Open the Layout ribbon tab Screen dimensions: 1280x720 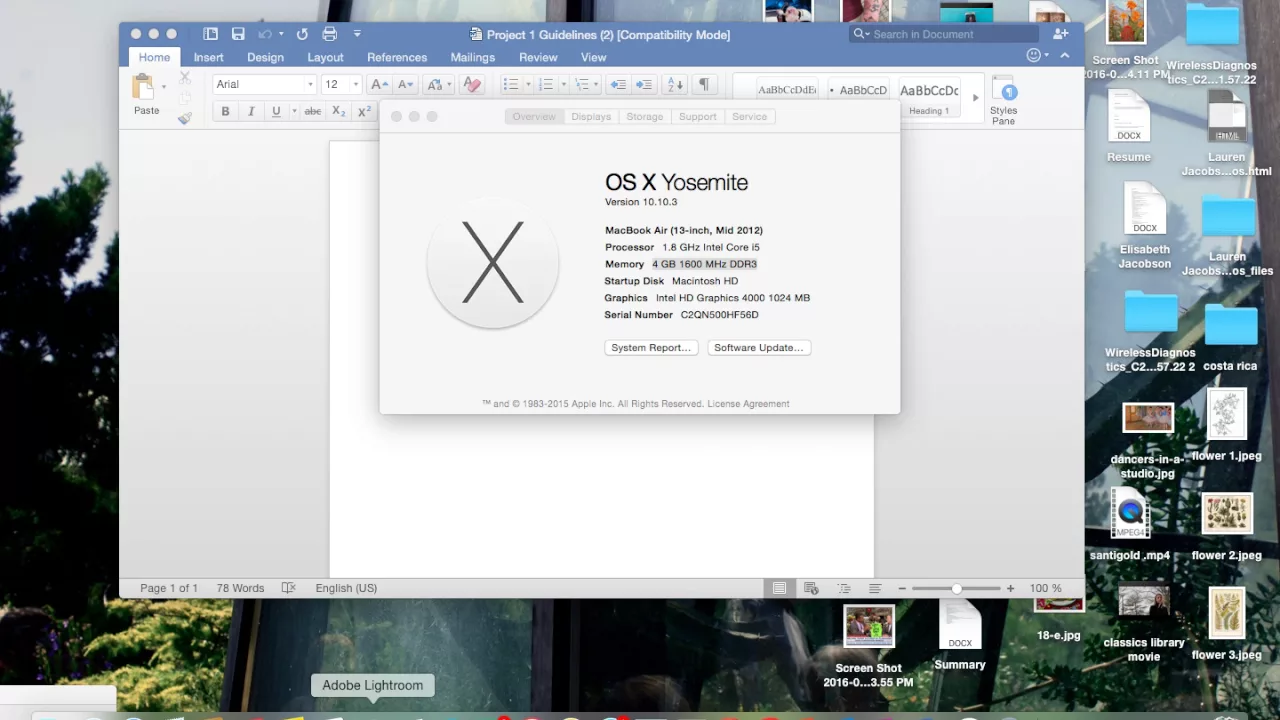pyautogui.click(x=325, y=57)
